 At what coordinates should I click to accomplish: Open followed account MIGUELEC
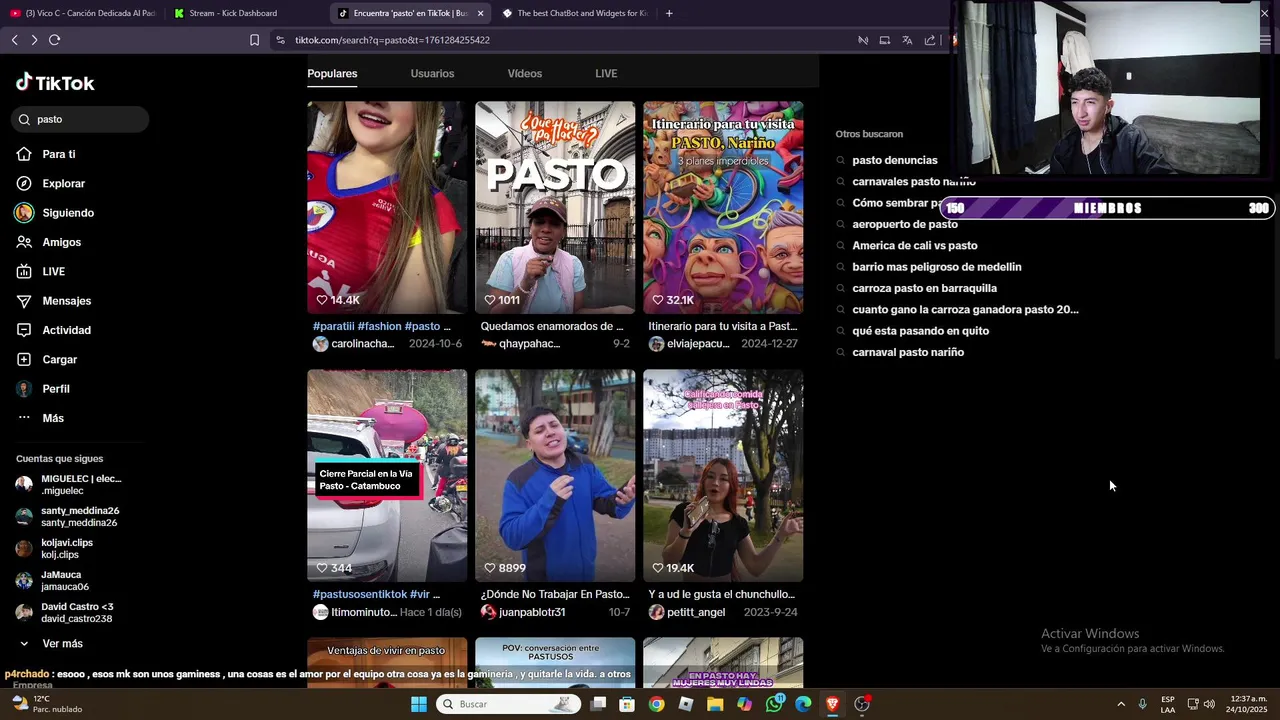point(70,484)
